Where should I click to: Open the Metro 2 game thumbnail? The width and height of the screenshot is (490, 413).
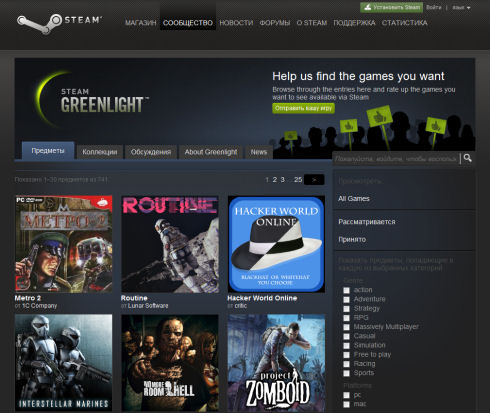click(x=64, y=244)
